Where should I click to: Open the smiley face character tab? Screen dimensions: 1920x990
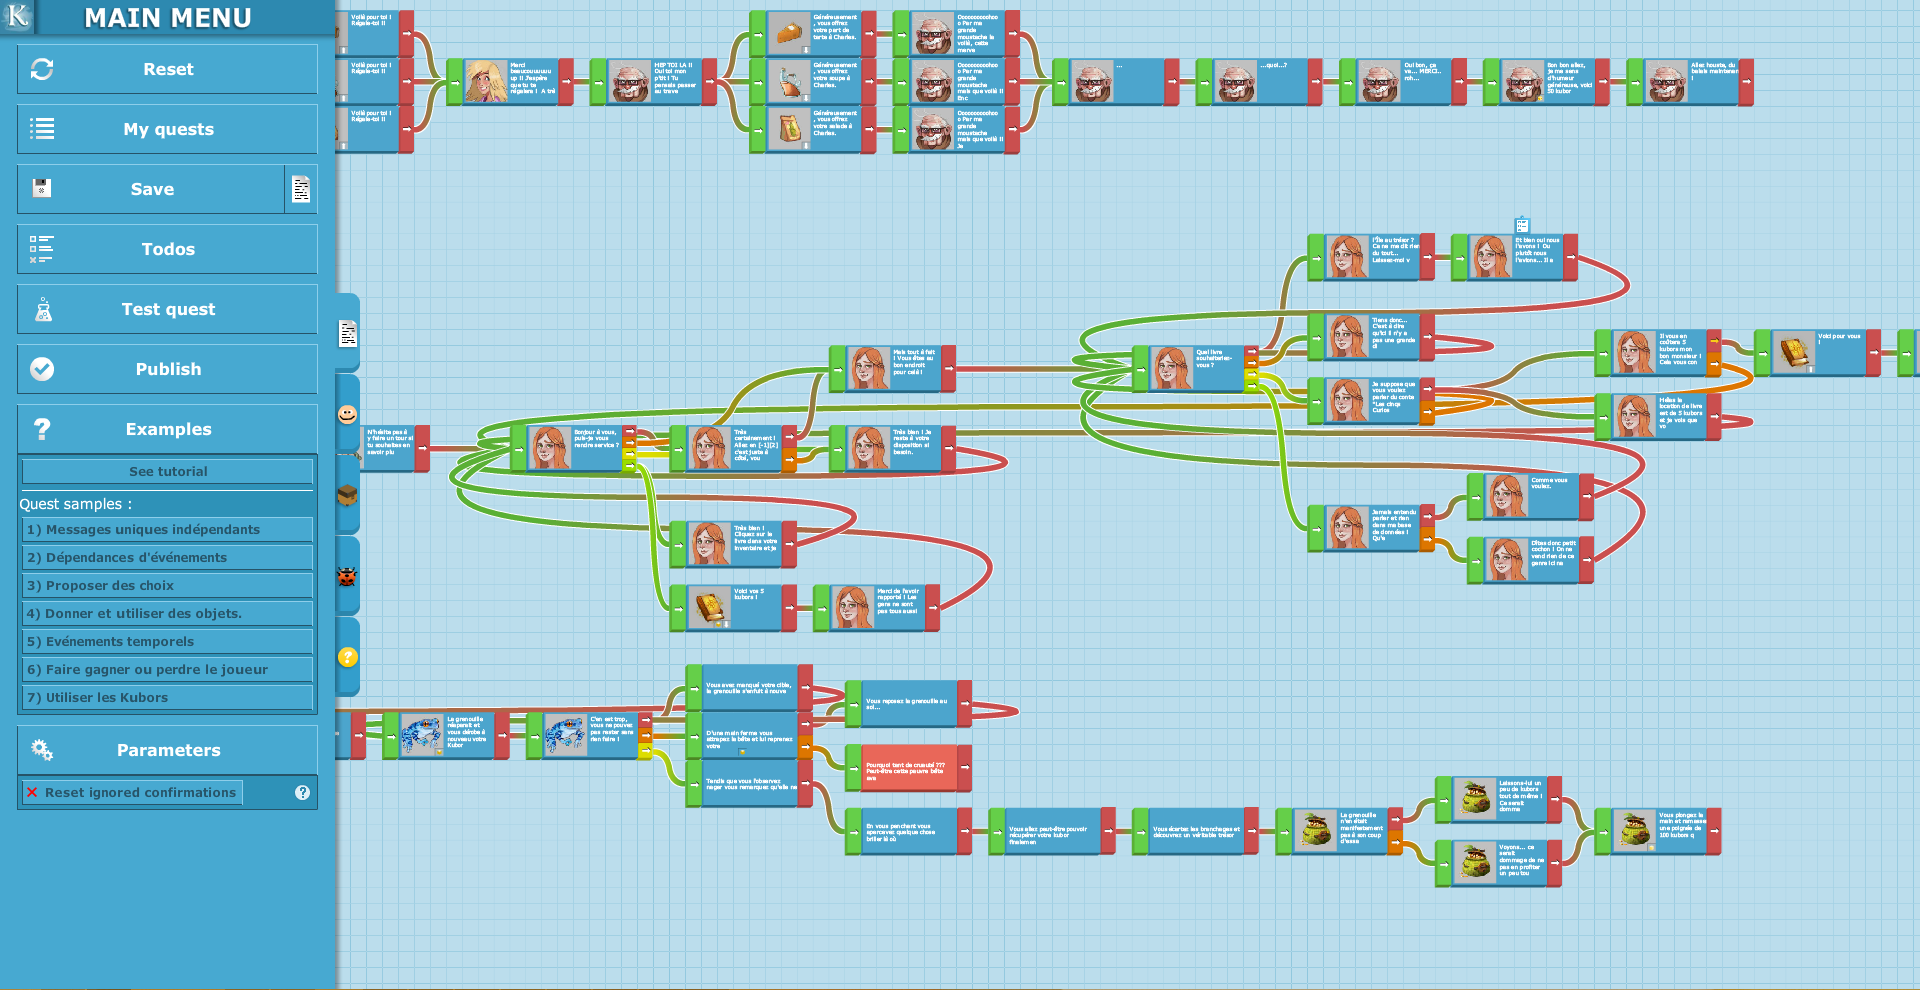[347, 414]
